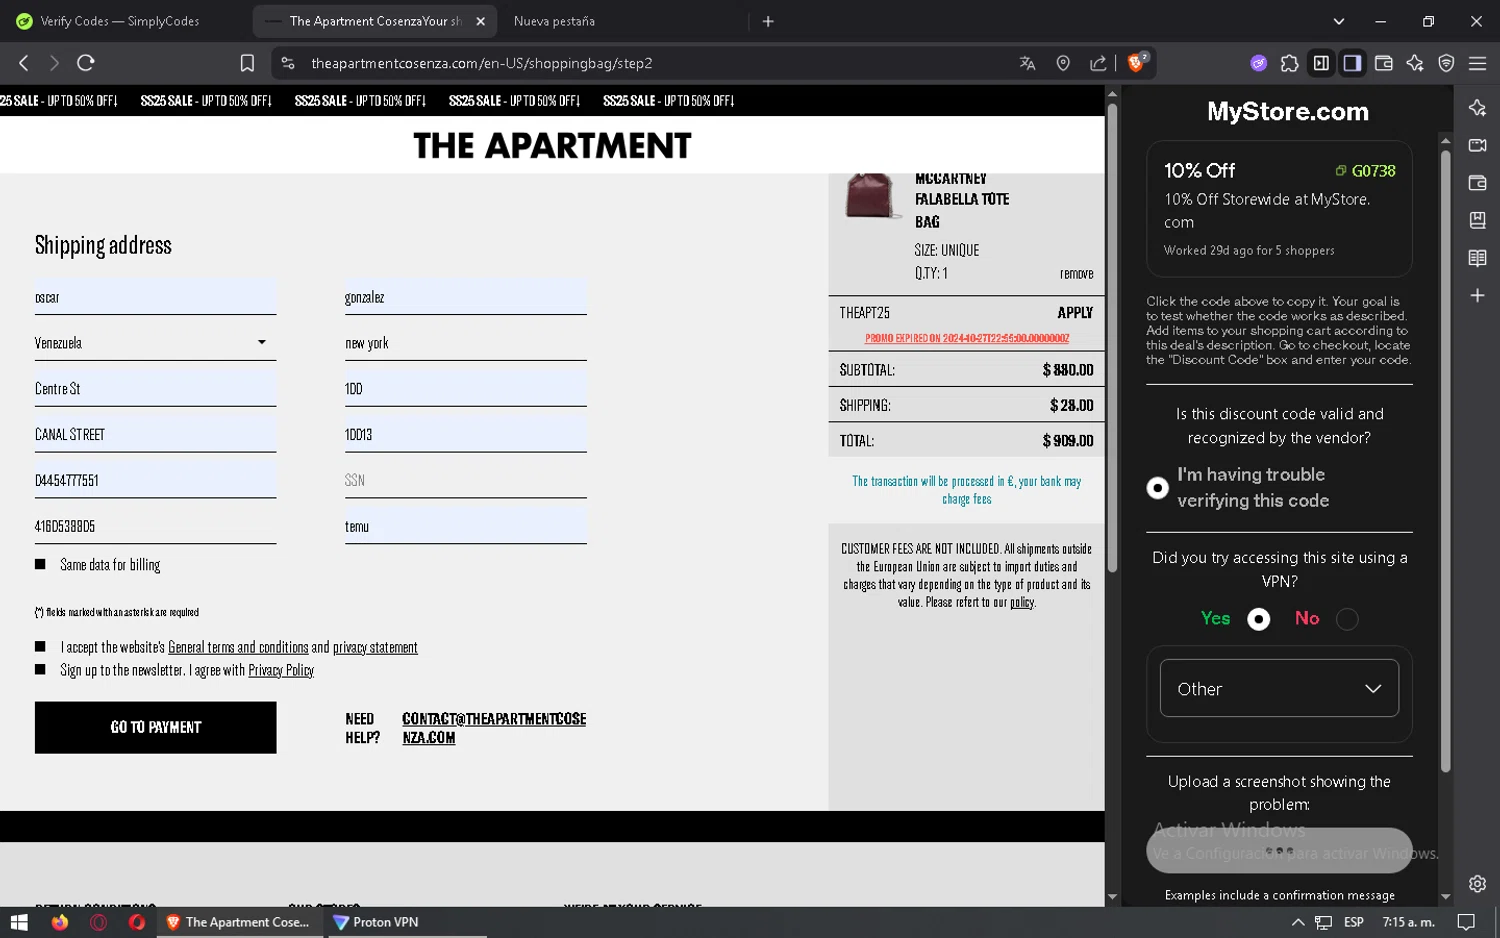The width and height of the screenshot is (1500, 938).
Task: Email contact@theapartmentcosenza.com link
Action: 494,728
